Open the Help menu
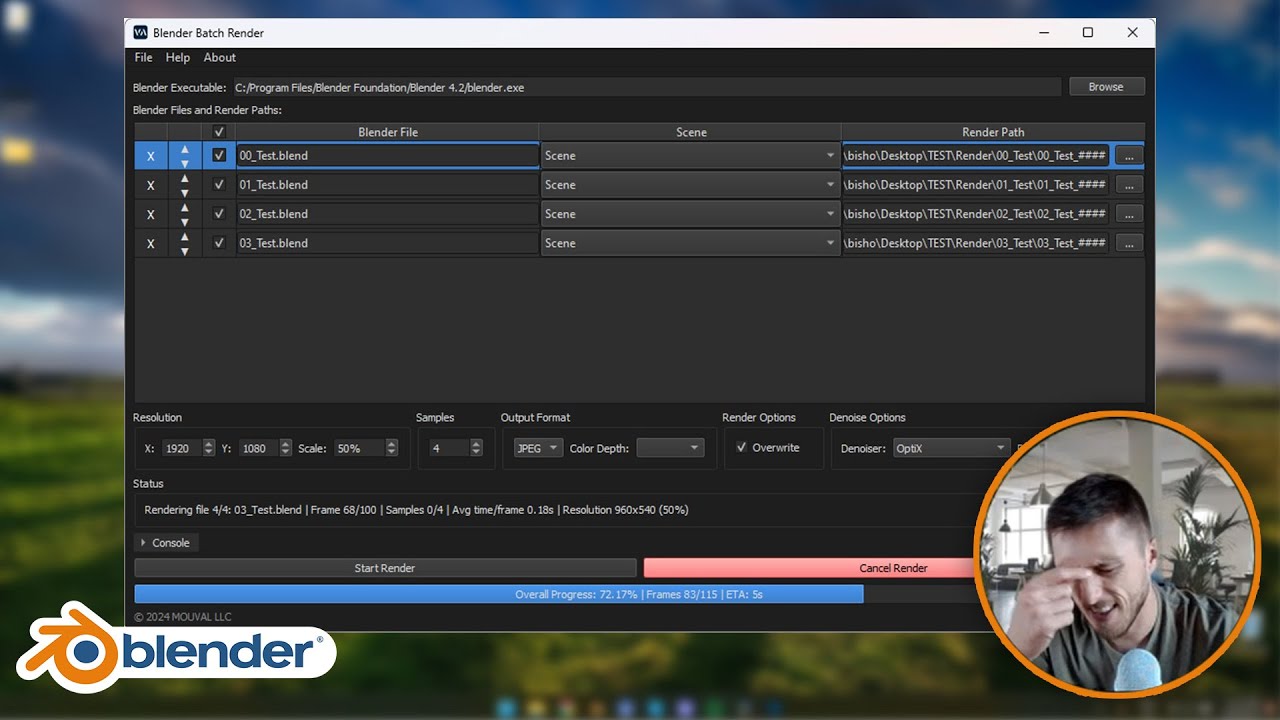The image size is (1280, 720). 178,58
